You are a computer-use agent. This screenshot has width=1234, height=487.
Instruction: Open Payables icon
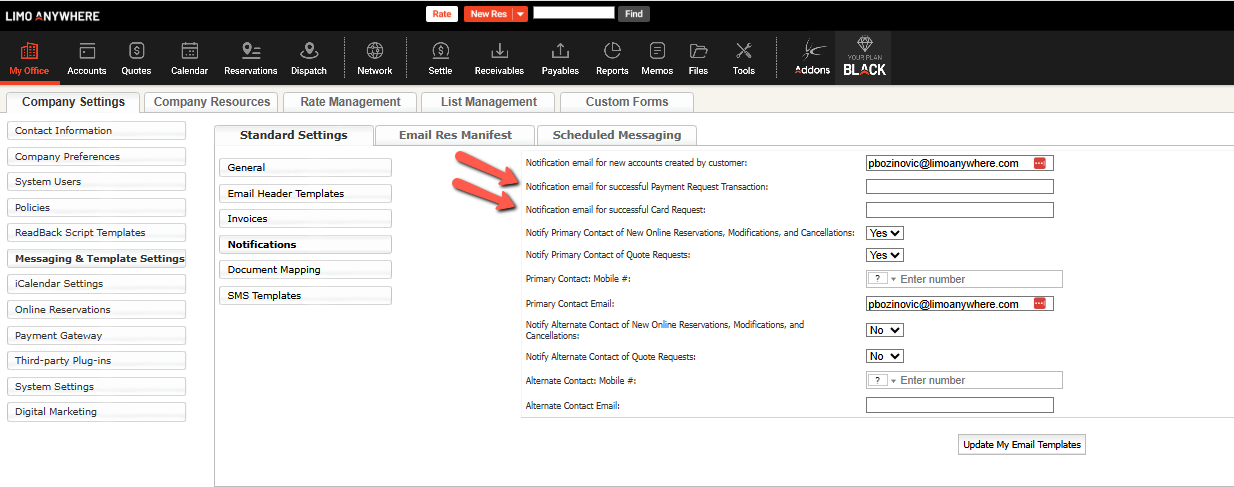[x=560, y=58]
